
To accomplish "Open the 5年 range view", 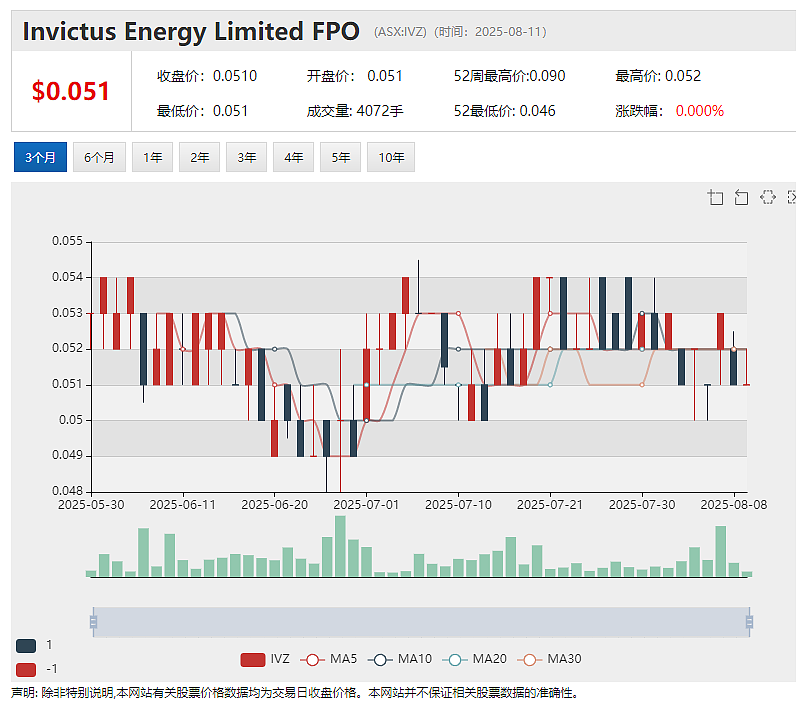I will 340,157.
